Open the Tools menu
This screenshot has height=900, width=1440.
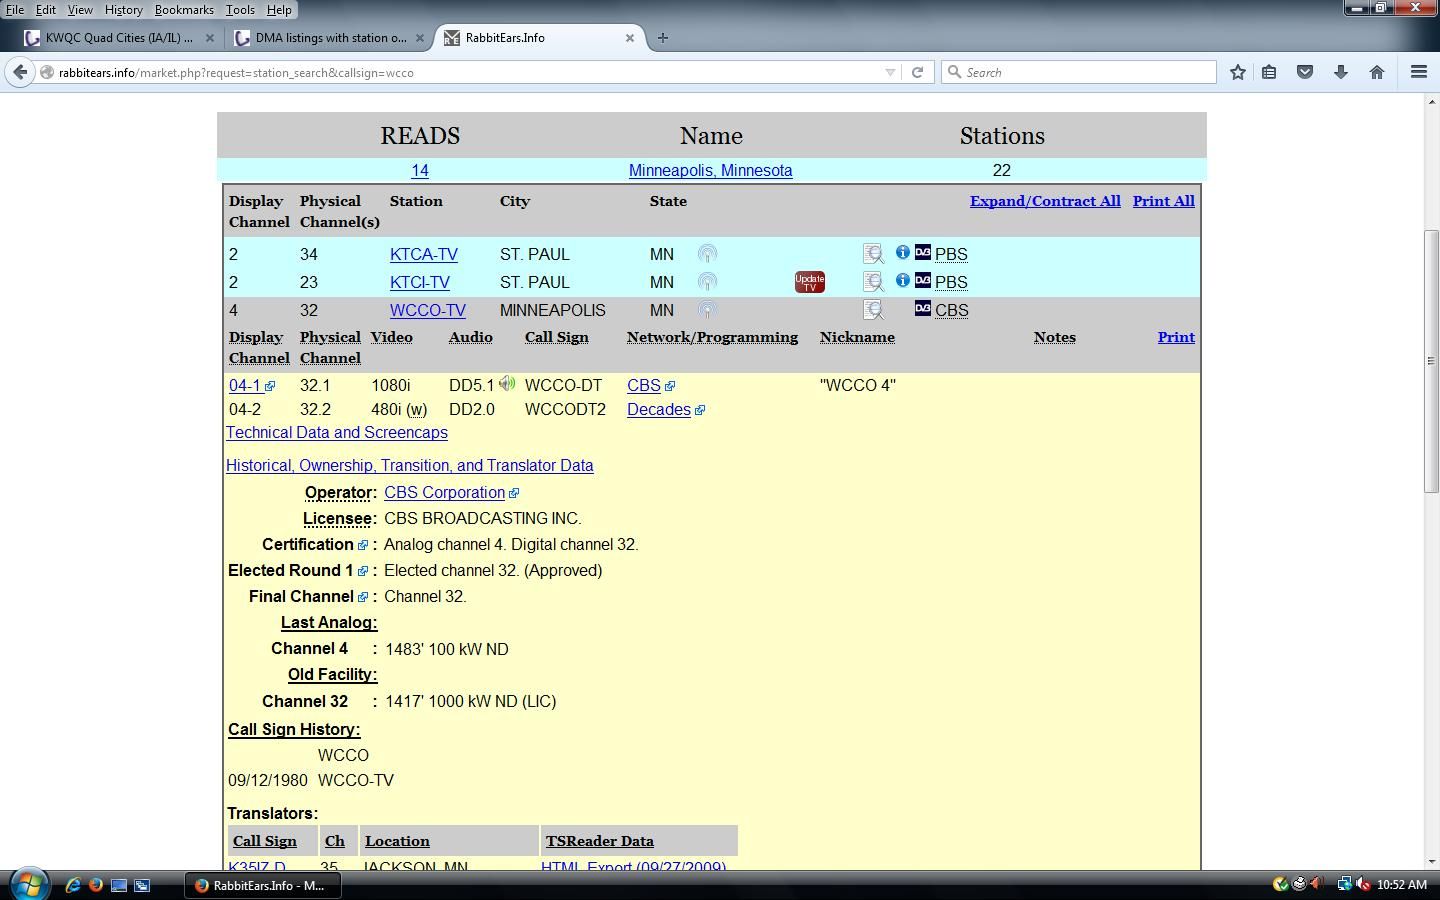pyautogui.click(x=240, y=9)
